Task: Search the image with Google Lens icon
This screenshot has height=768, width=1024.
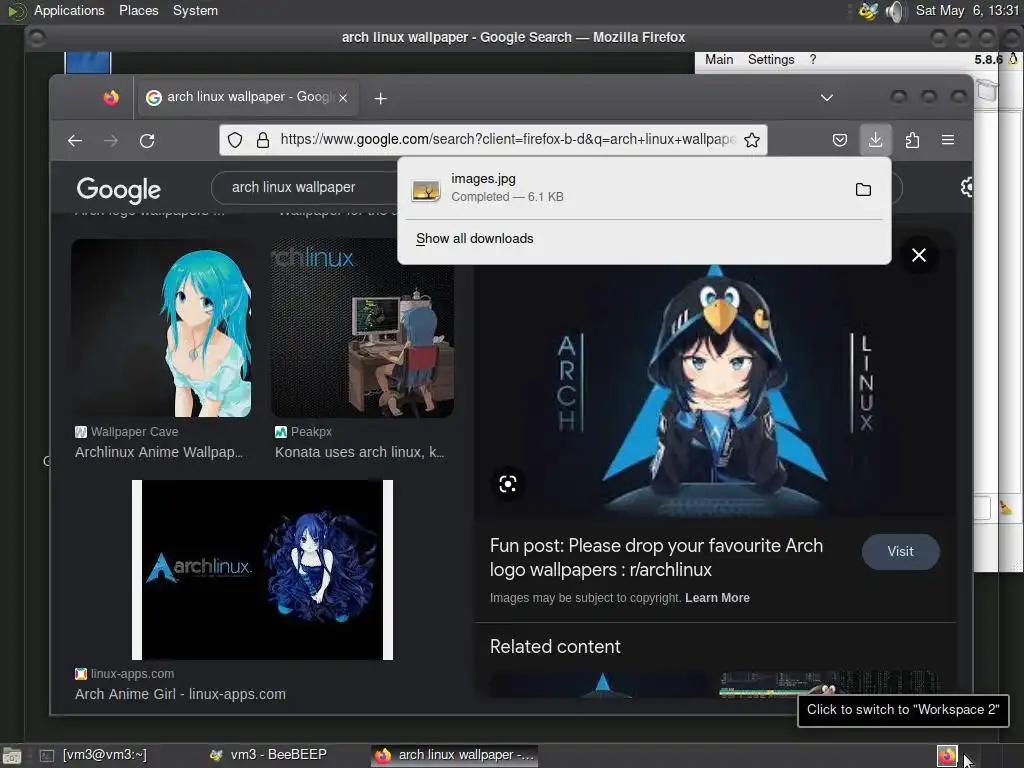Action: pos(507,483)
